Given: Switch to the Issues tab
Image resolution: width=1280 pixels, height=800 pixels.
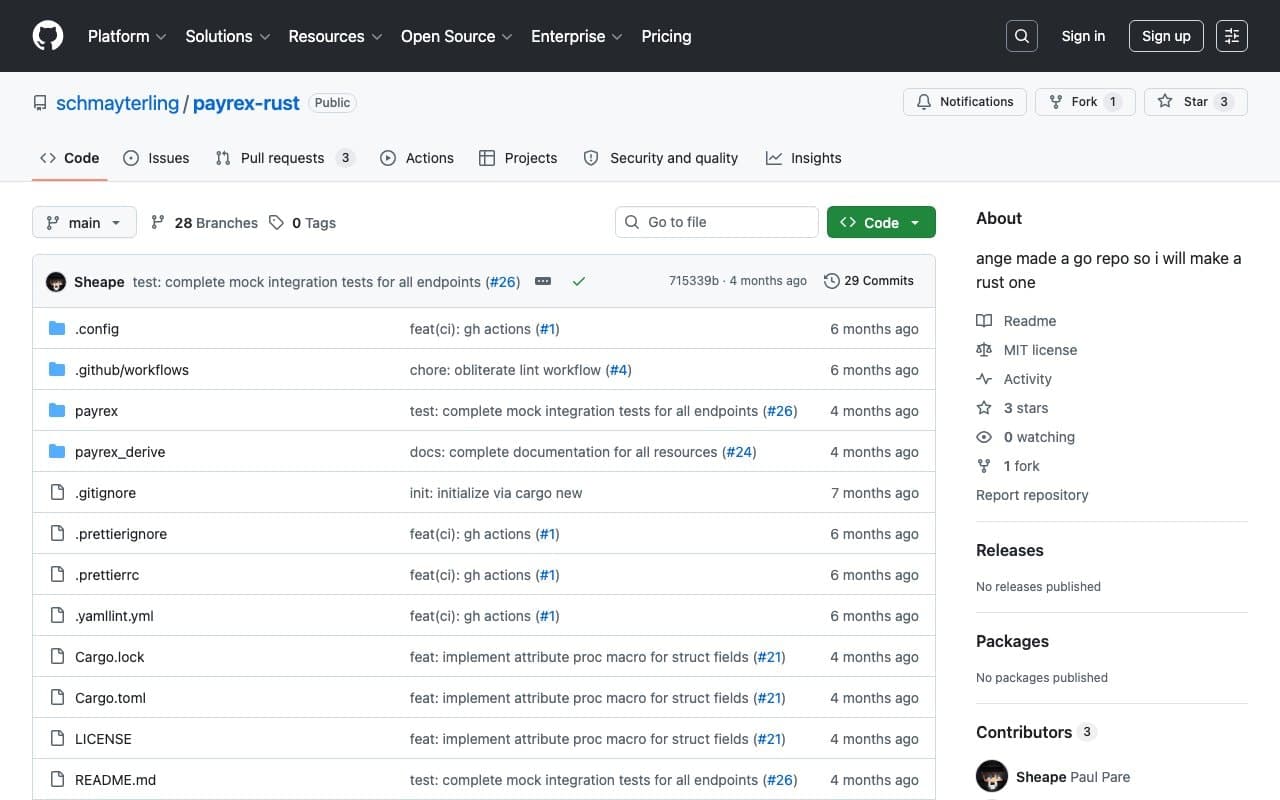Looking at the screenshot, I should coord(156,158).
